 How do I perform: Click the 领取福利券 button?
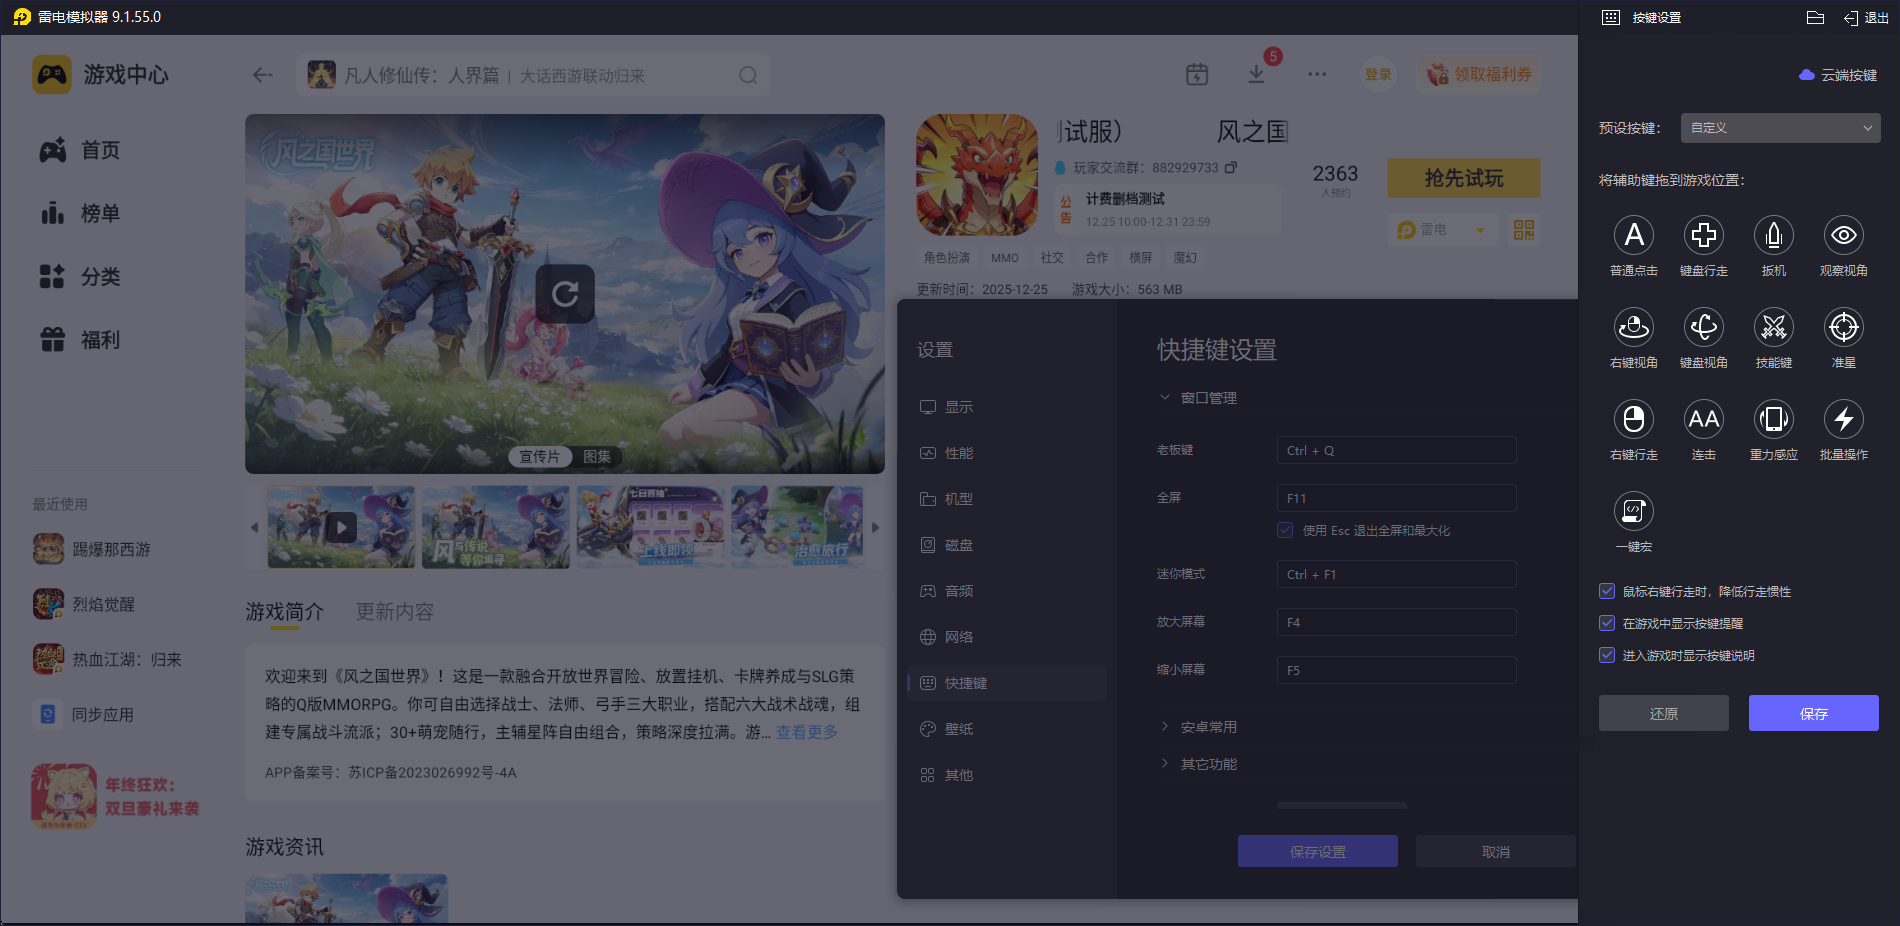pos(1479,74)
